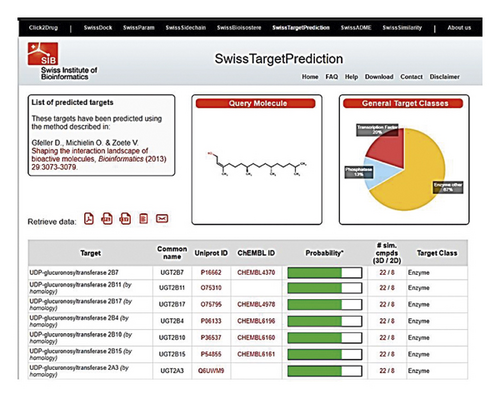Open About us page
The width and height of the screenshot is (500, 399).
(459, 28)
